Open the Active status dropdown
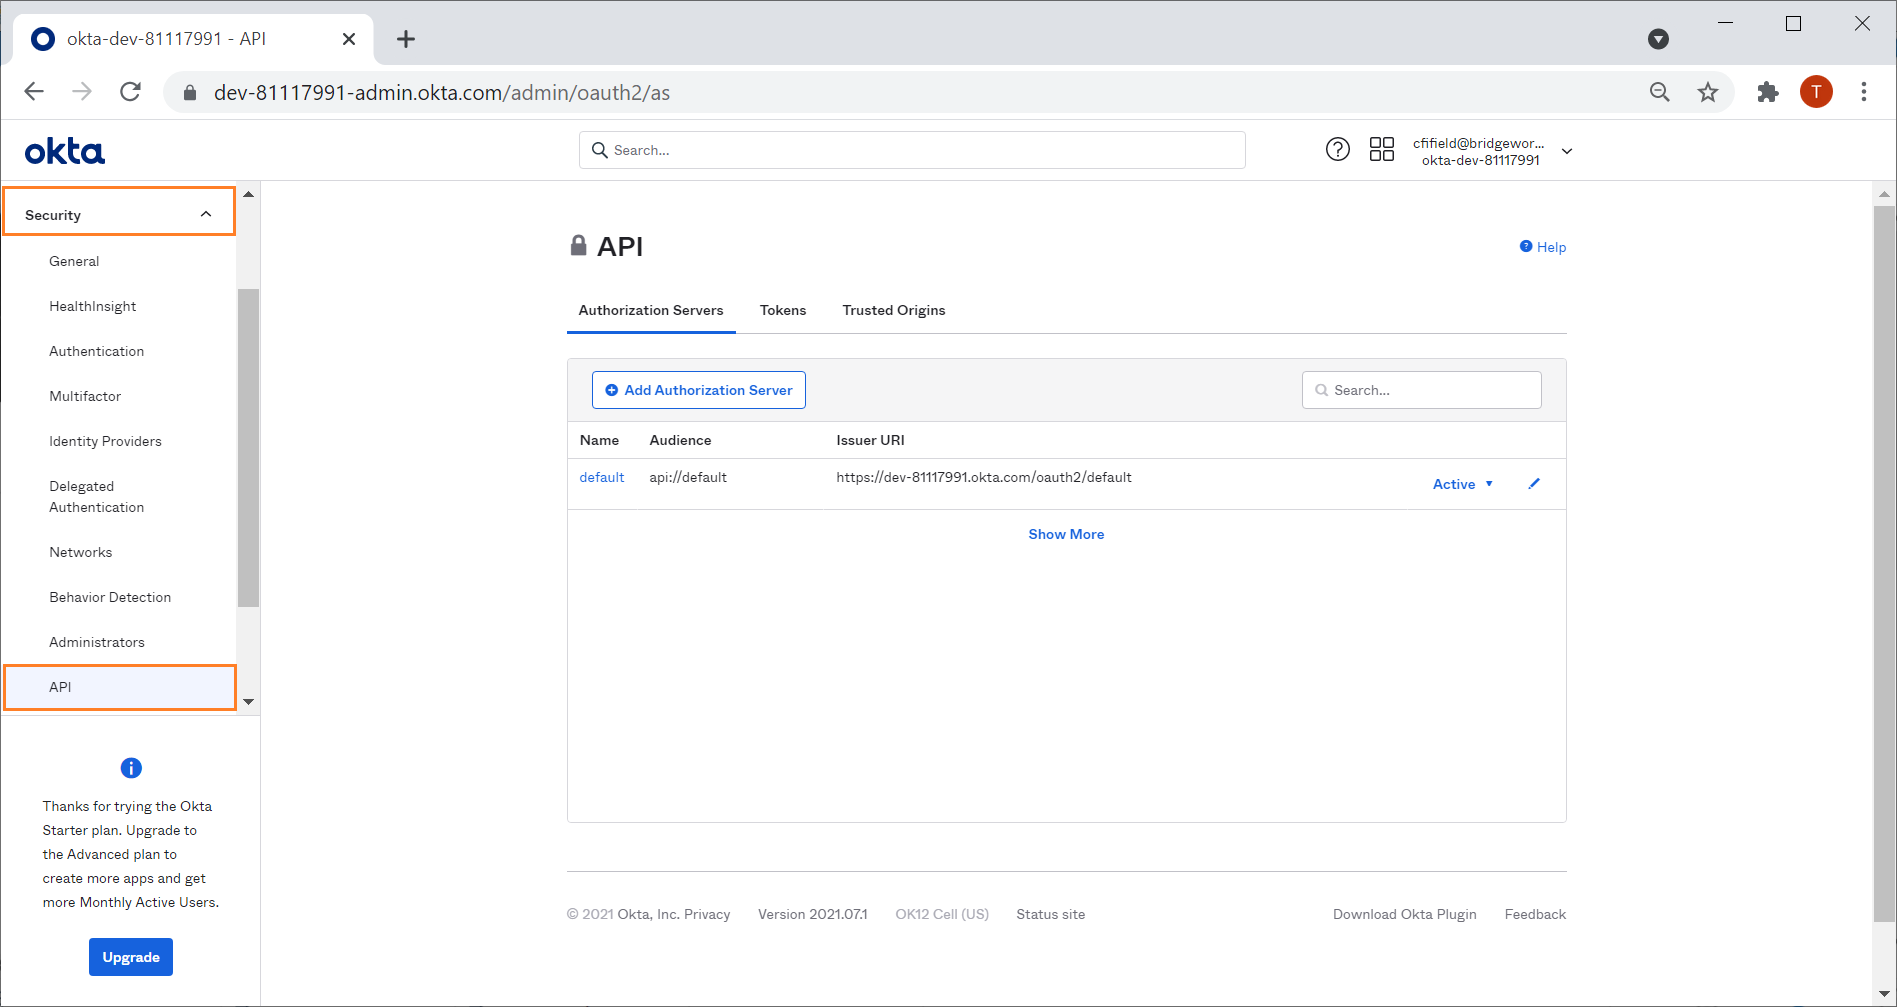This screenshot has width=1897, height=1007. [x=1463, y=484]
